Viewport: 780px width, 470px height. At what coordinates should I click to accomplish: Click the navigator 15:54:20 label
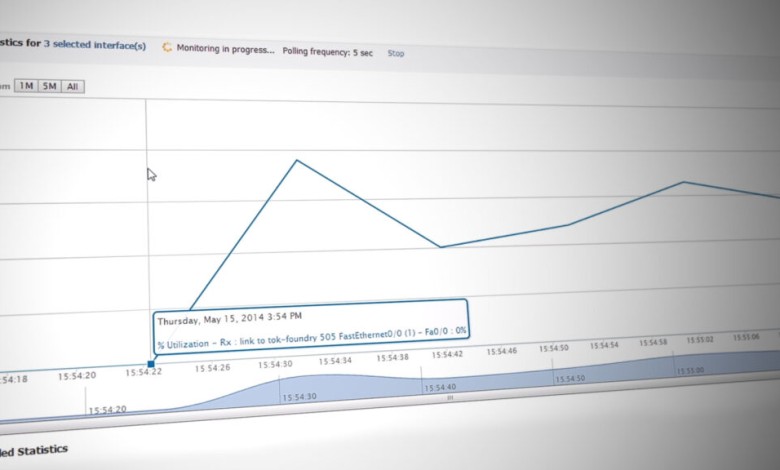click(107, 410)
